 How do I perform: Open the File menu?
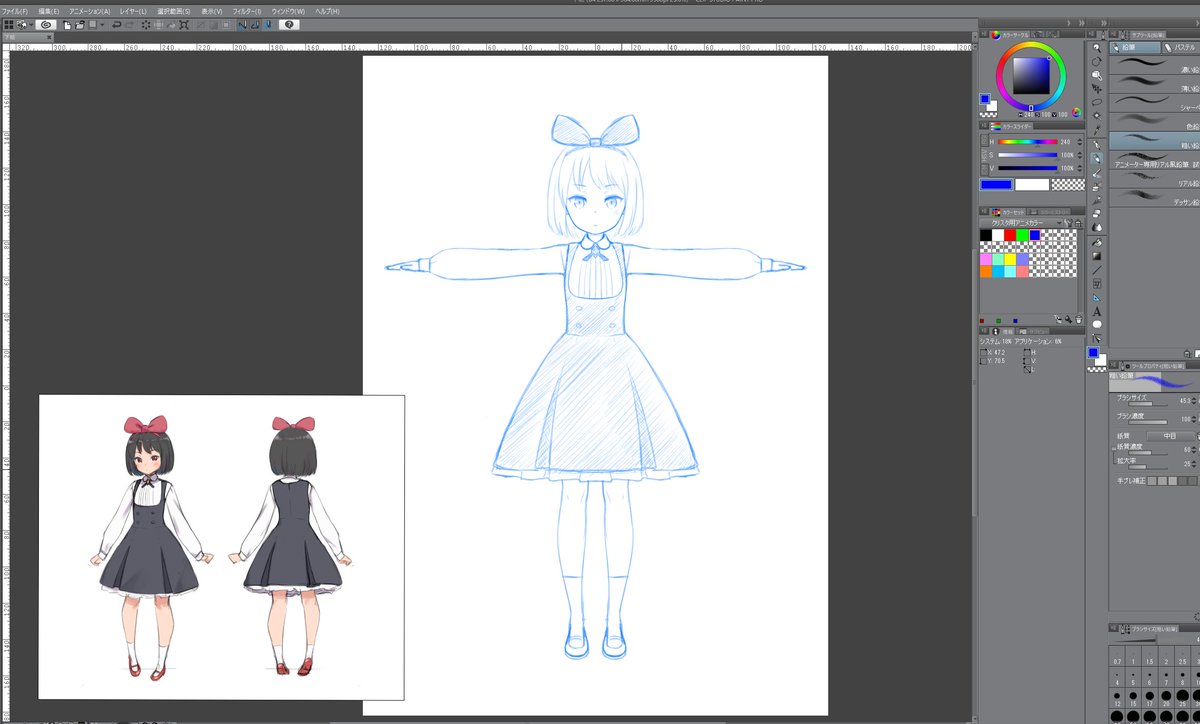15,12
